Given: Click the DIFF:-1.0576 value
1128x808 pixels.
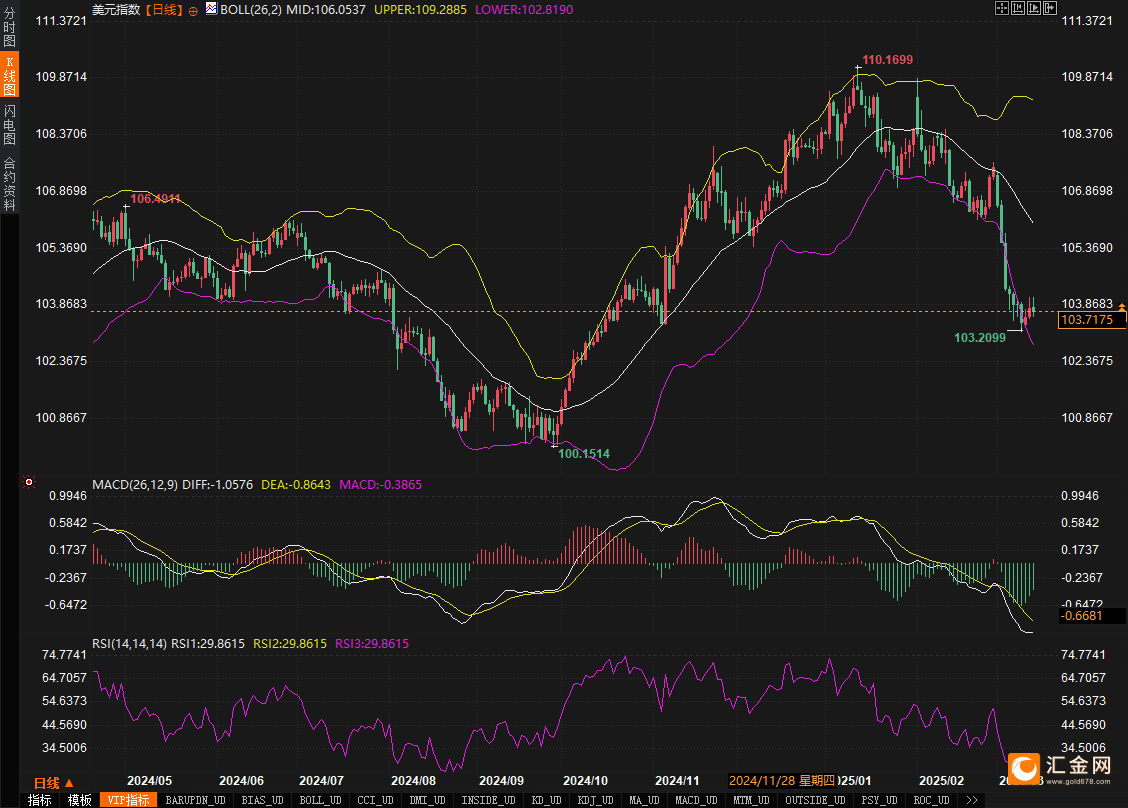Looking at the screenshot, I should 218,485.
